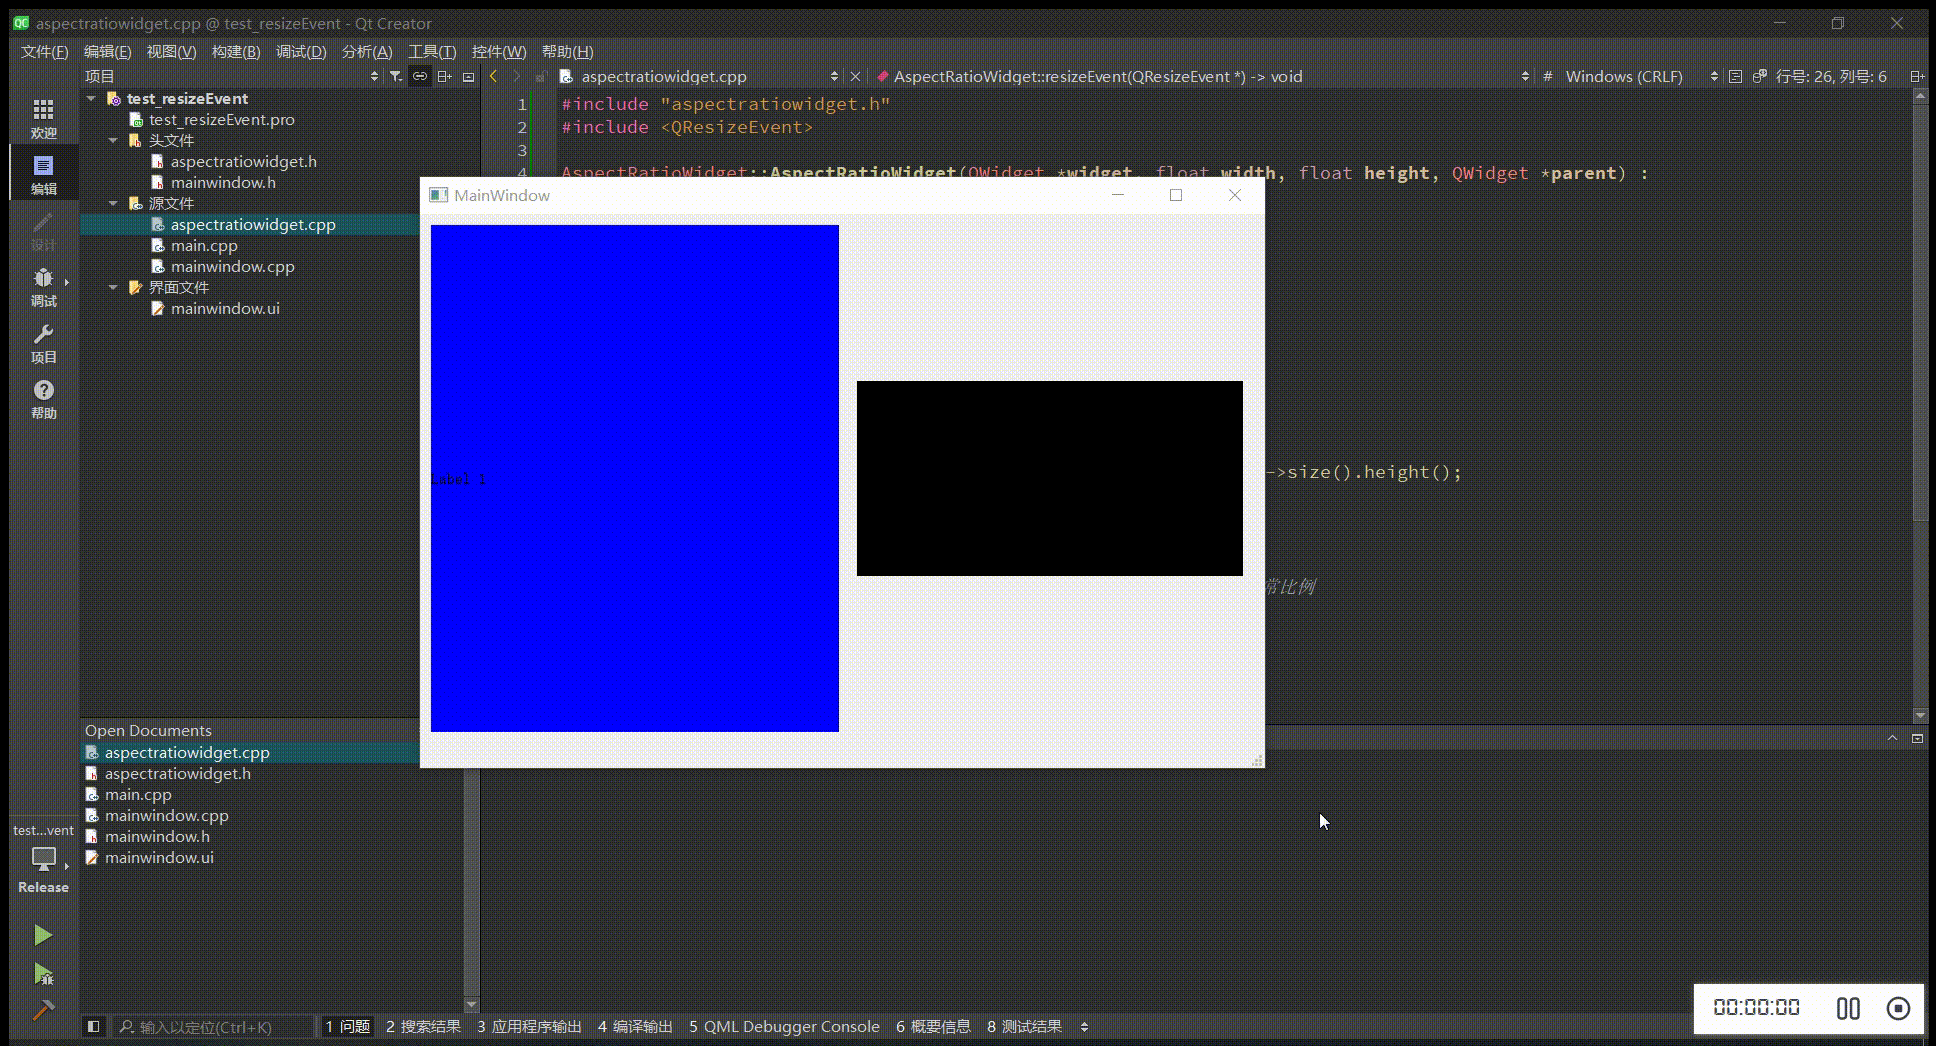
Task: Collapse the 头文件 headers folder
Action: coord(114,140)
